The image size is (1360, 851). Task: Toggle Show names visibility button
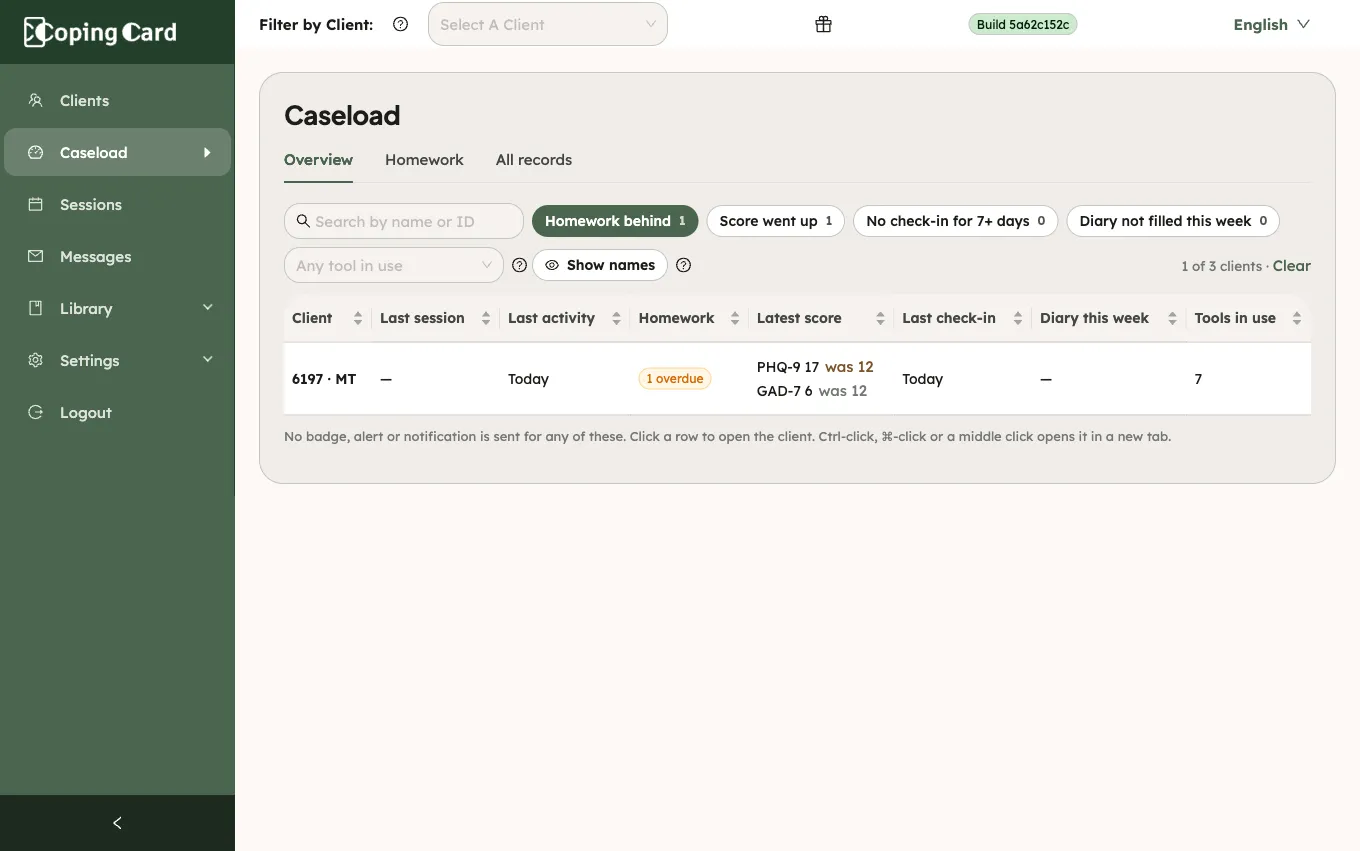pos(600,265)
